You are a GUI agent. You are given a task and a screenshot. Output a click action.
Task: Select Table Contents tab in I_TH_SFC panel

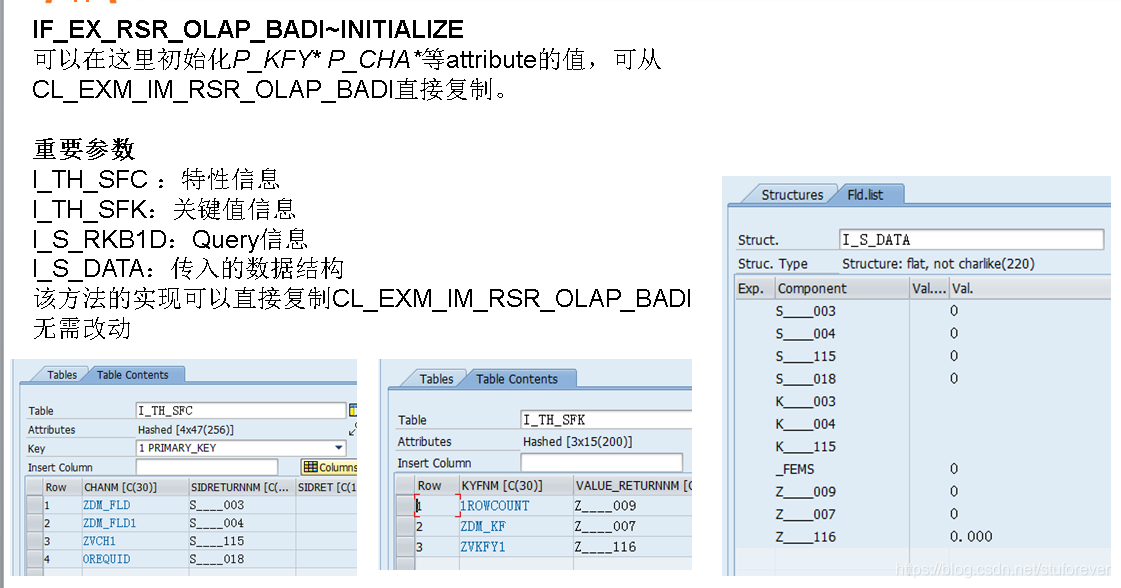click(133, 375)
